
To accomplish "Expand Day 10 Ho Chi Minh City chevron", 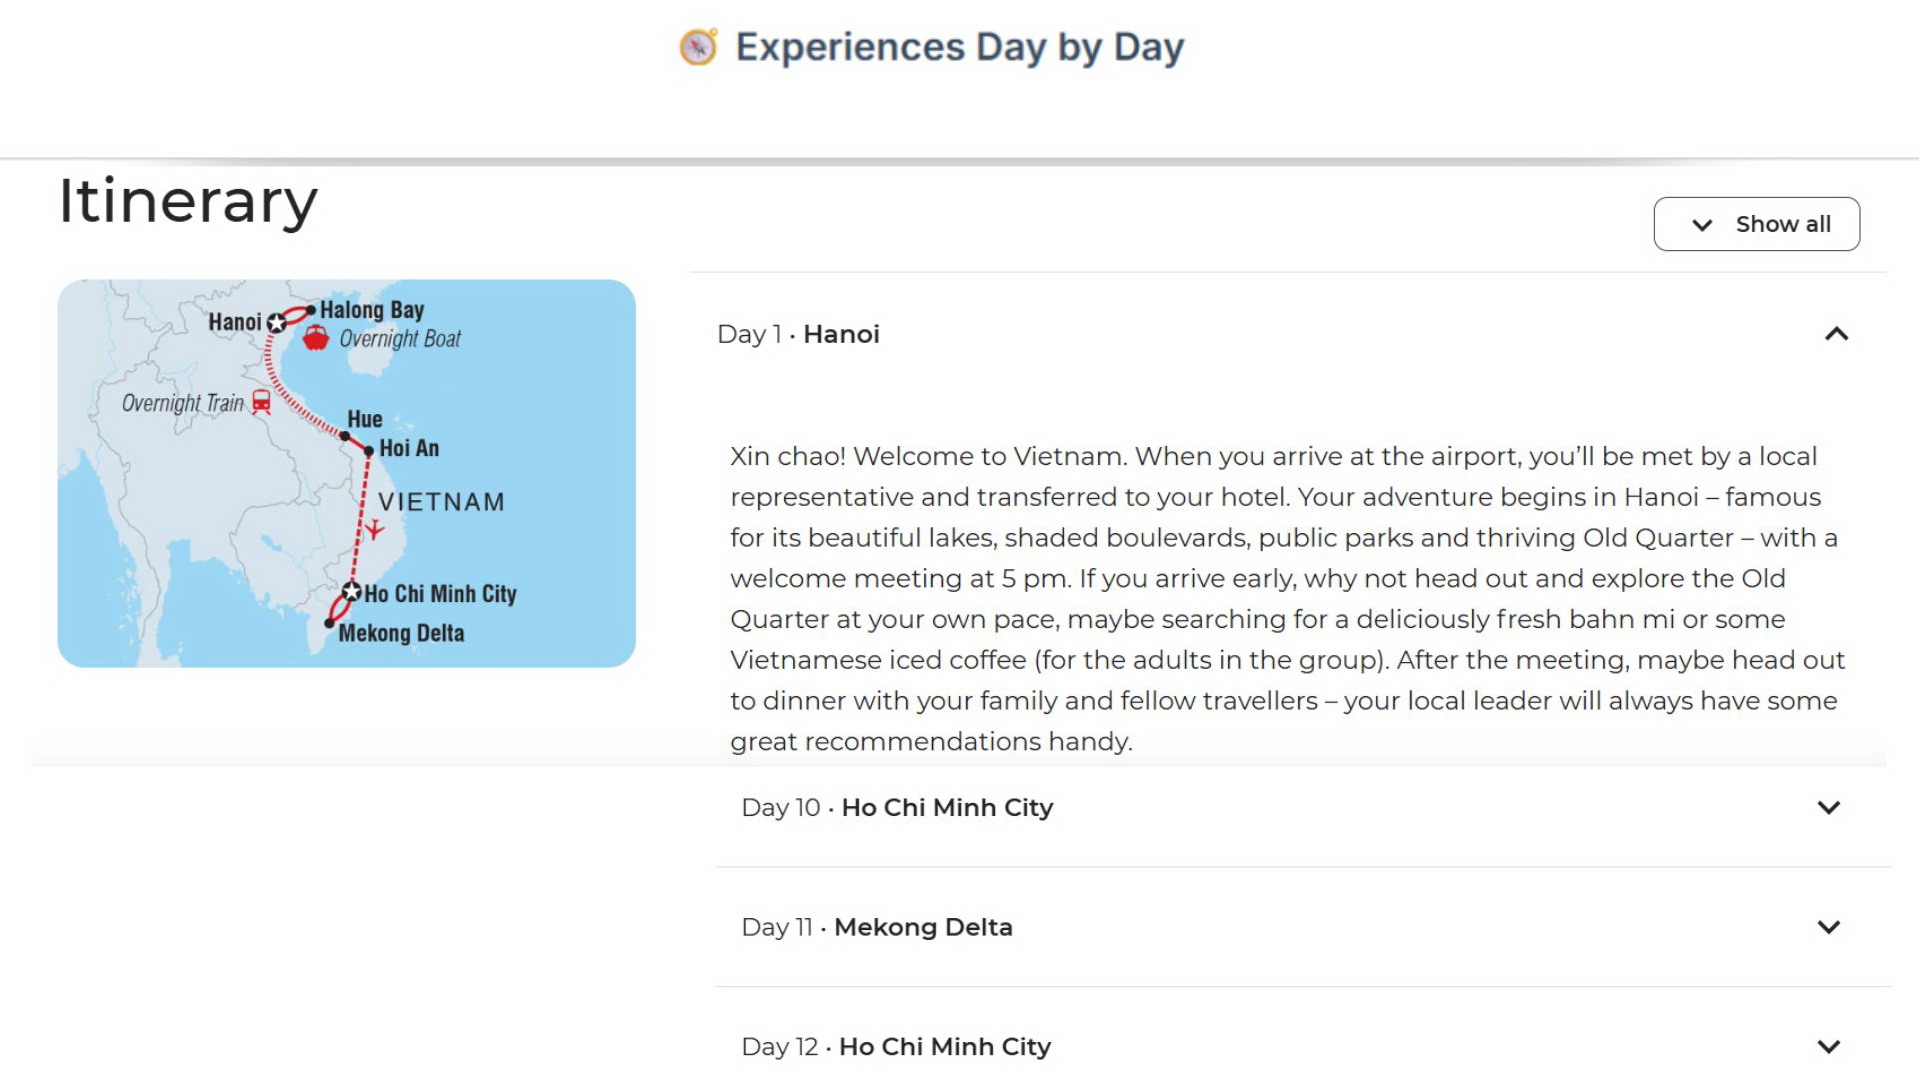I will (x=1828, y=807).
